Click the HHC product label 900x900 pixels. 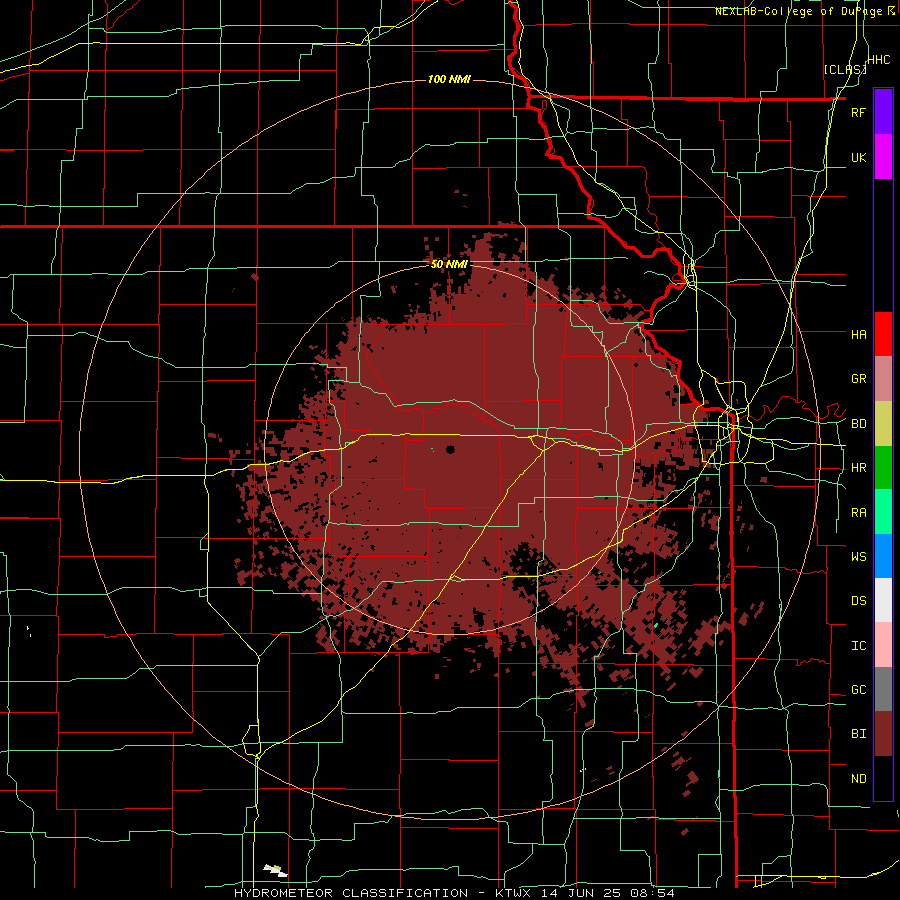pos(878,60)
